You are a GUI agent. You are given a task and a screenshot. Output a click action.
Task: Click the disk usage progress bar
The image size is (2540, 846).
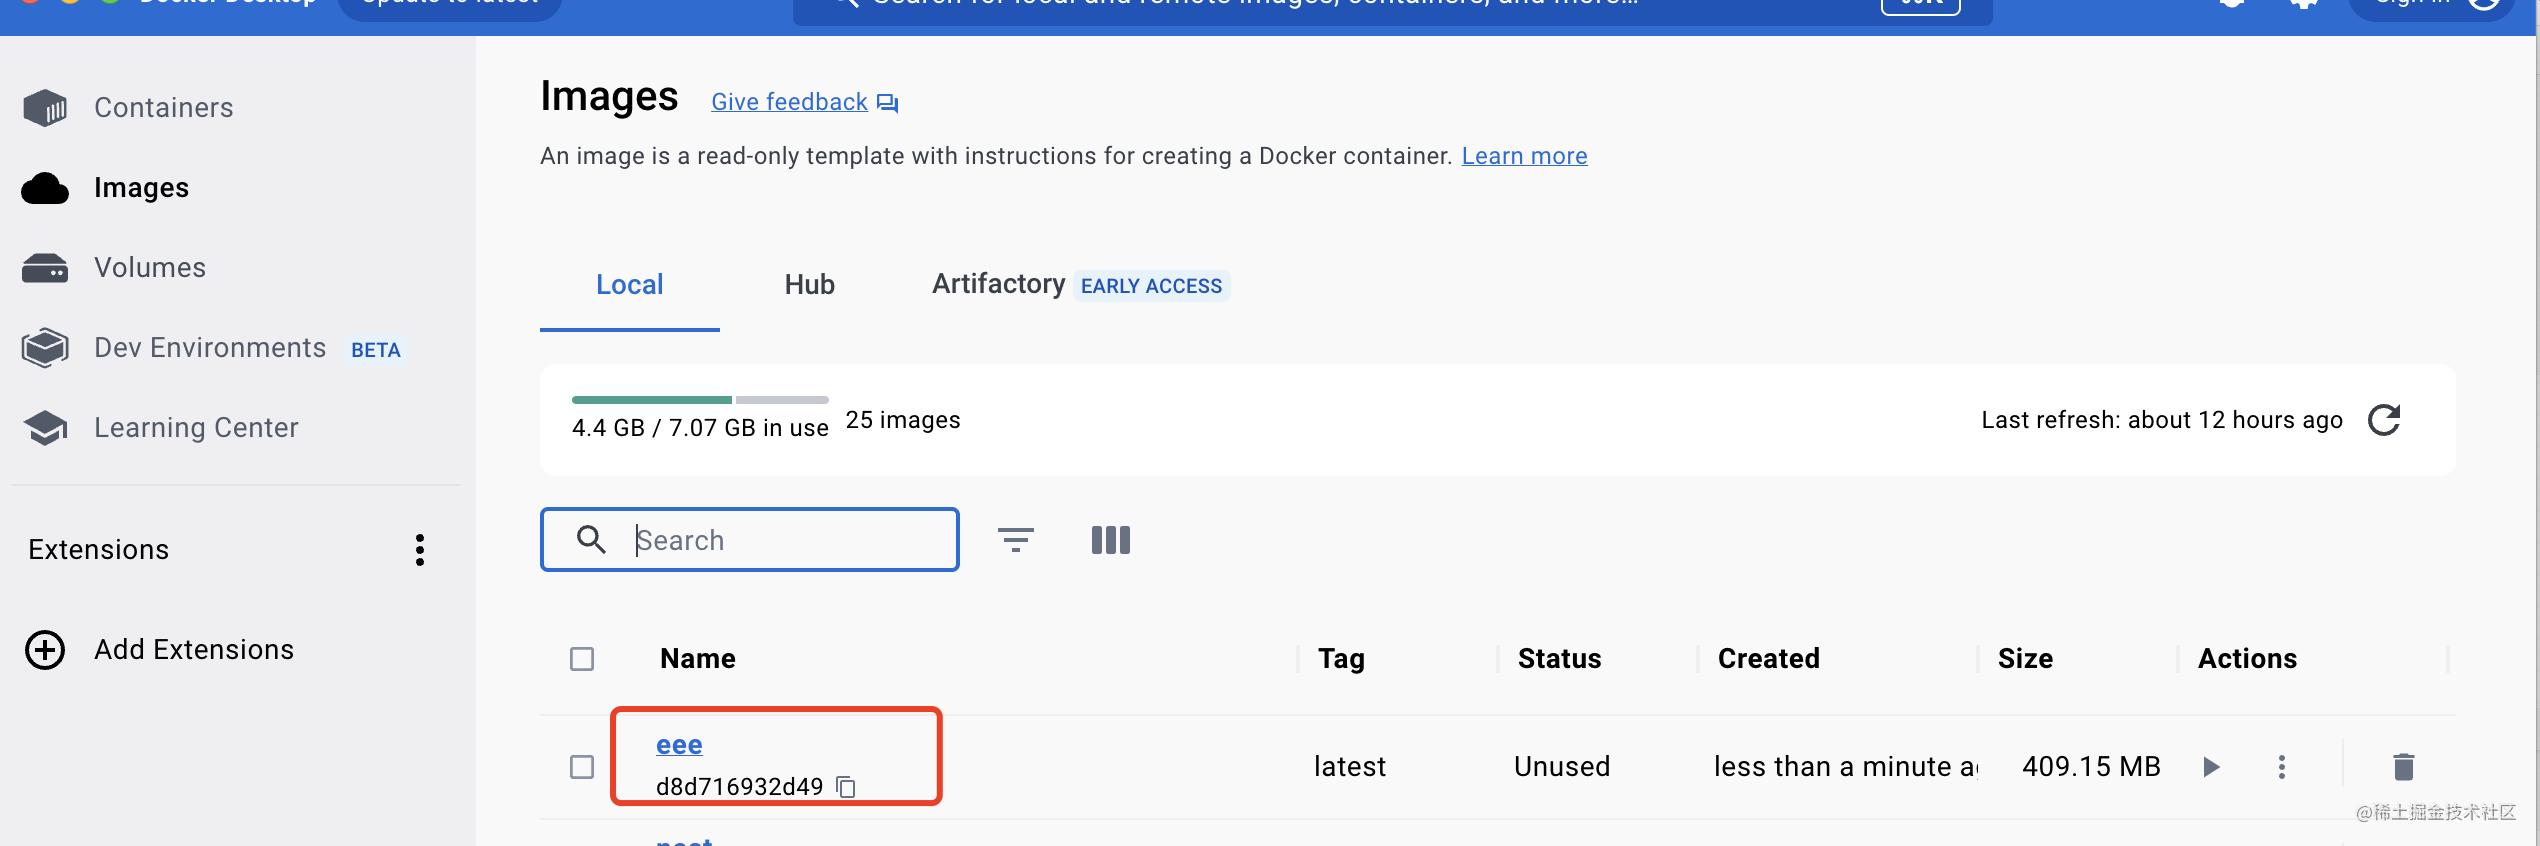(x=700, y=400)
